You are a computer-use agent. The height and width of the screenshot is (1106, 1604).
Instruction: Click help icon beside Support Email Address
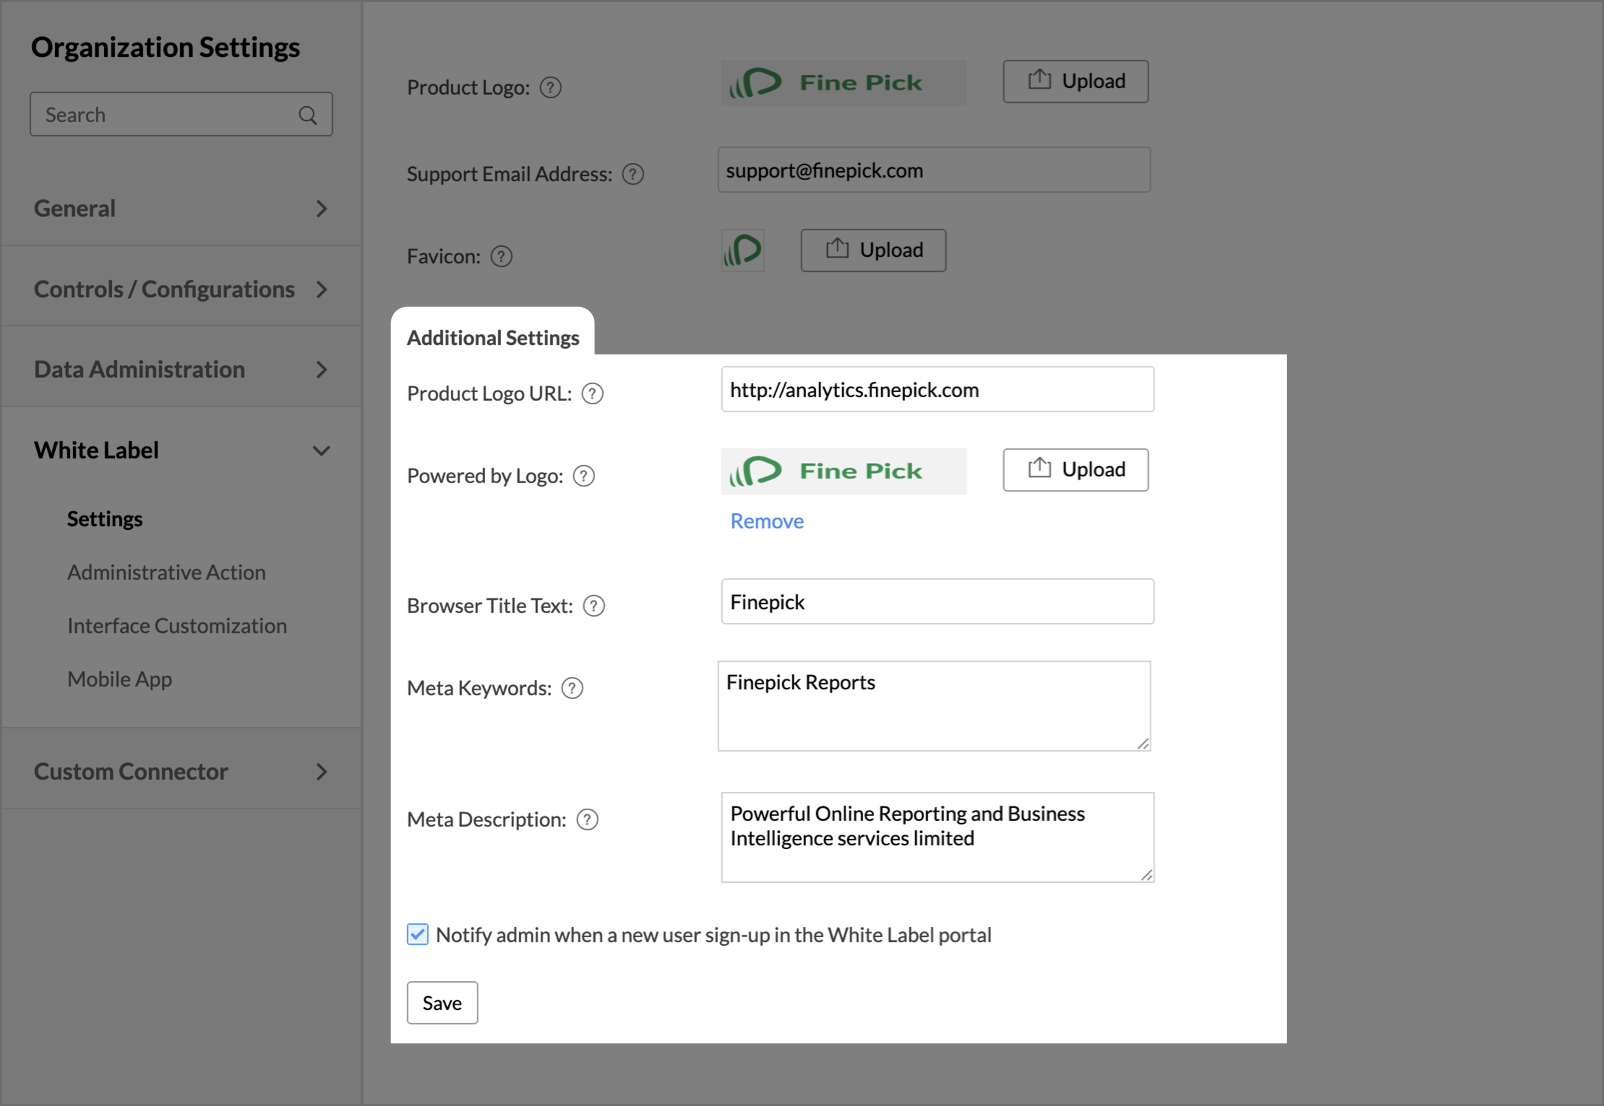pyautogui.click(x=633, y=174)
